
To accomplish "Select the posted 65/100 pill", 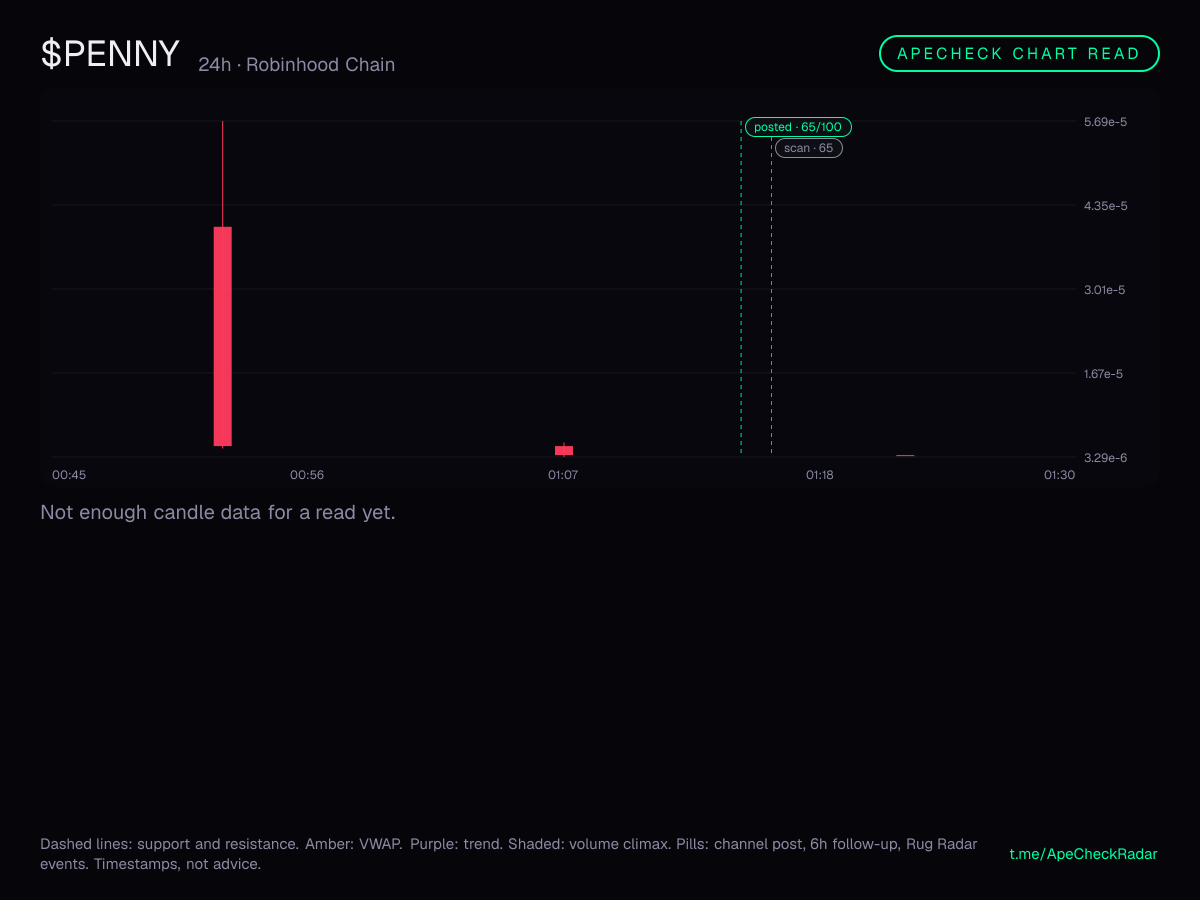I will pos(798,127).
